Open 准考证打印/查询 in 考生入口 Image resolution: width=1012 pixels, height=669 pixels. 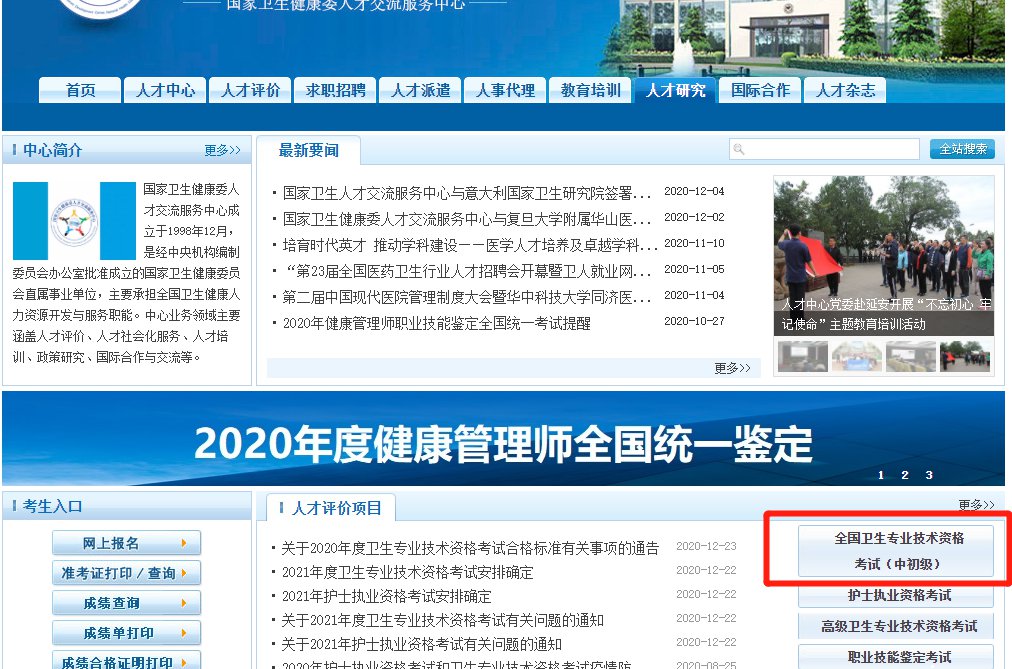[x=126, y=574]
